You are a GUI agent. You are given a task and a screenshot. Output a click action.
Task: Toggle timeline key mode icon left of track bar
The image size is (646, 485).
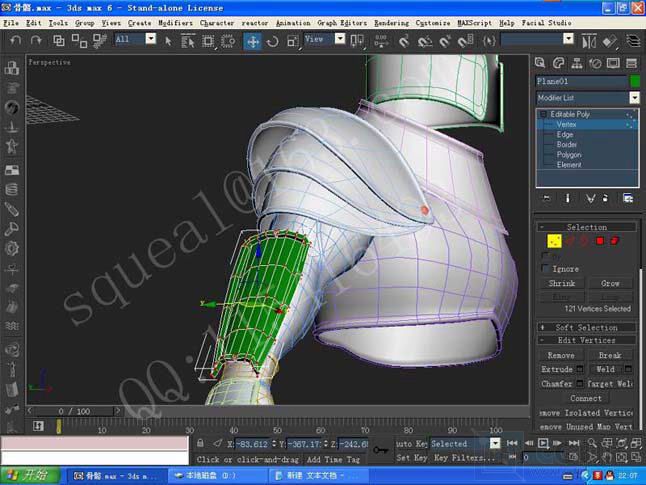click(x=38, y=426)
